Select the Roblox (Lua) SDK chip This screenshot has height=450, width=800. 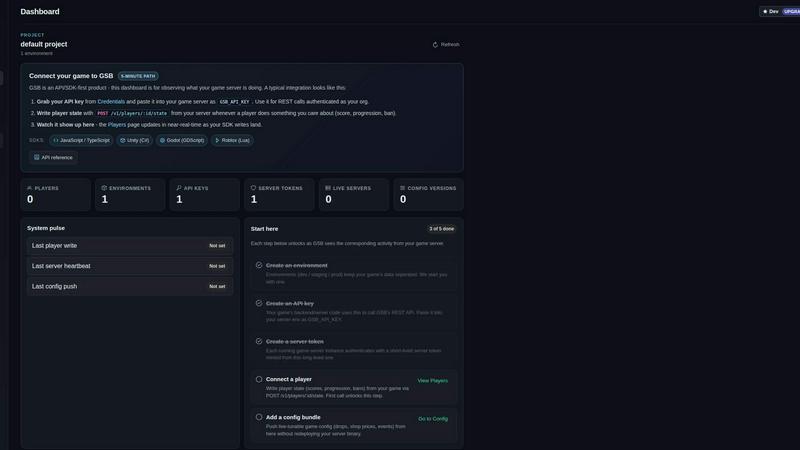(x=232, y=140)
